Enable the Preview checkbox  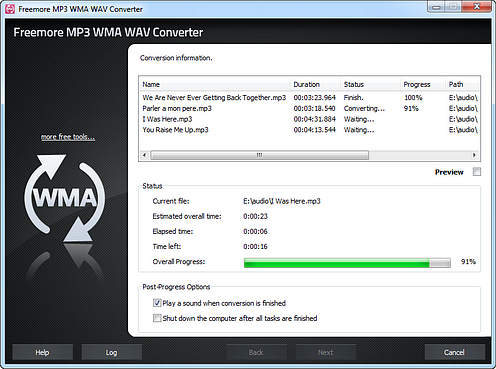(477, 172)
